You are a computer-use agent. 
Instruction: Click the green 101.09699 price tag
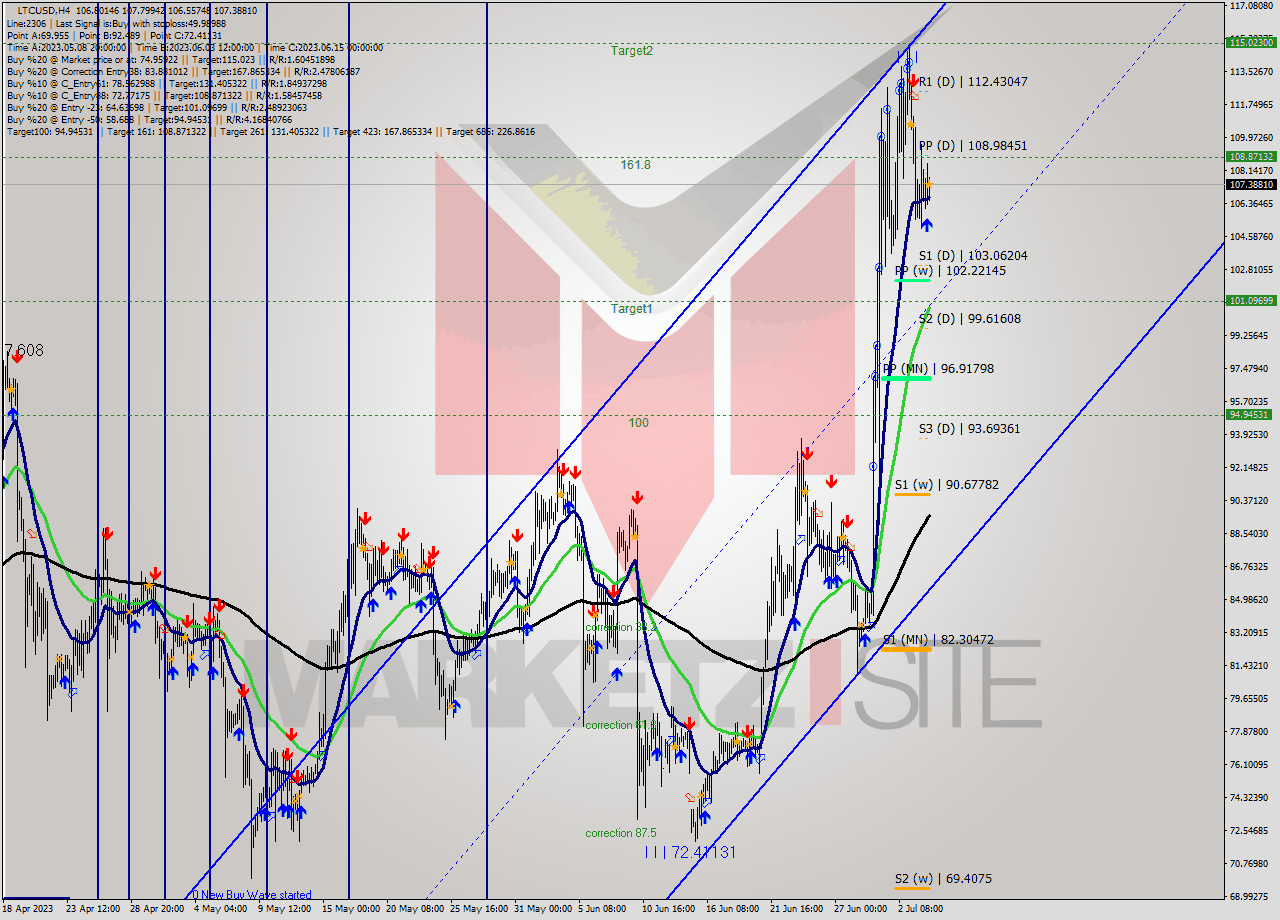click(x=1251, y=301)
